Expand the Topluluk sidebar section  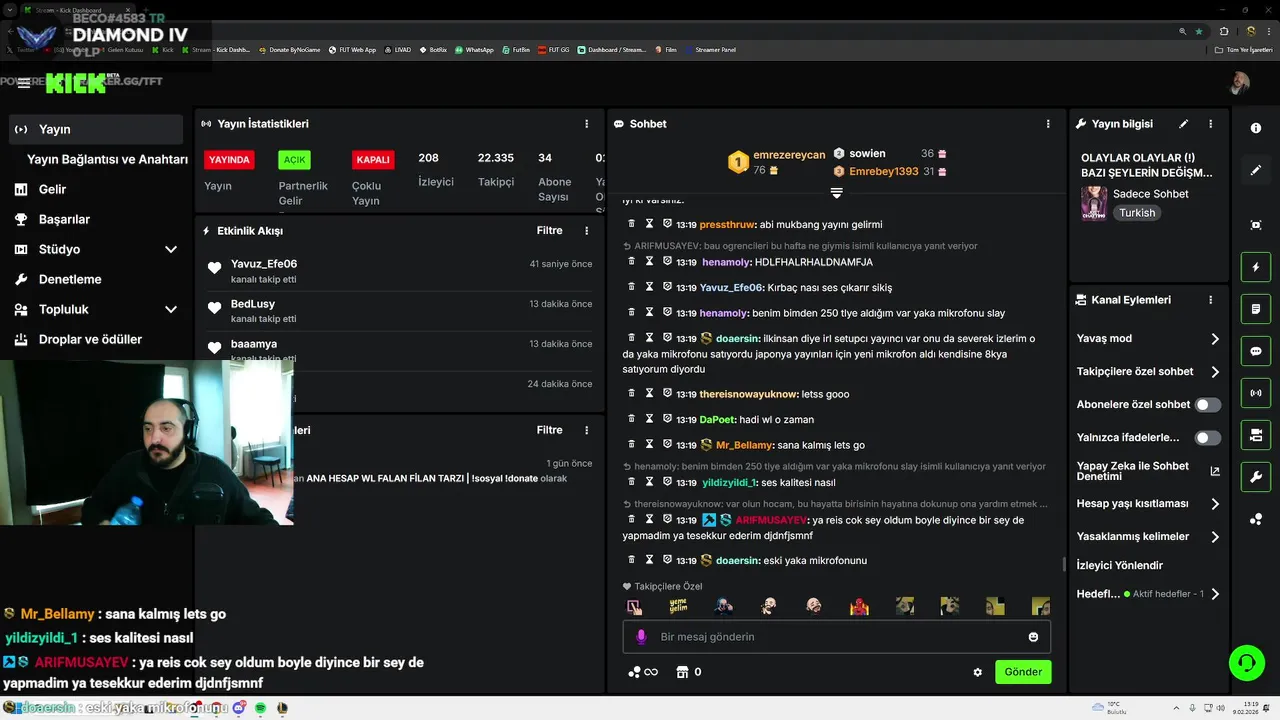[171, 309]
